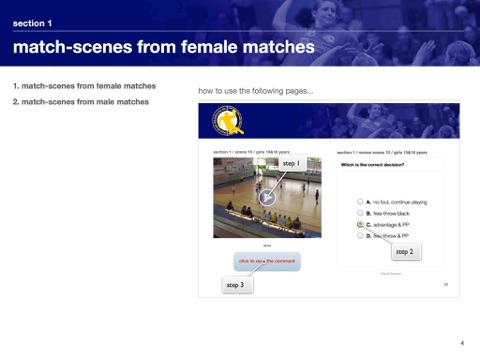Click the handball court video thumbnail
Image resolution: width=480 pixels, height=360 pixels.
pos(267,198)
